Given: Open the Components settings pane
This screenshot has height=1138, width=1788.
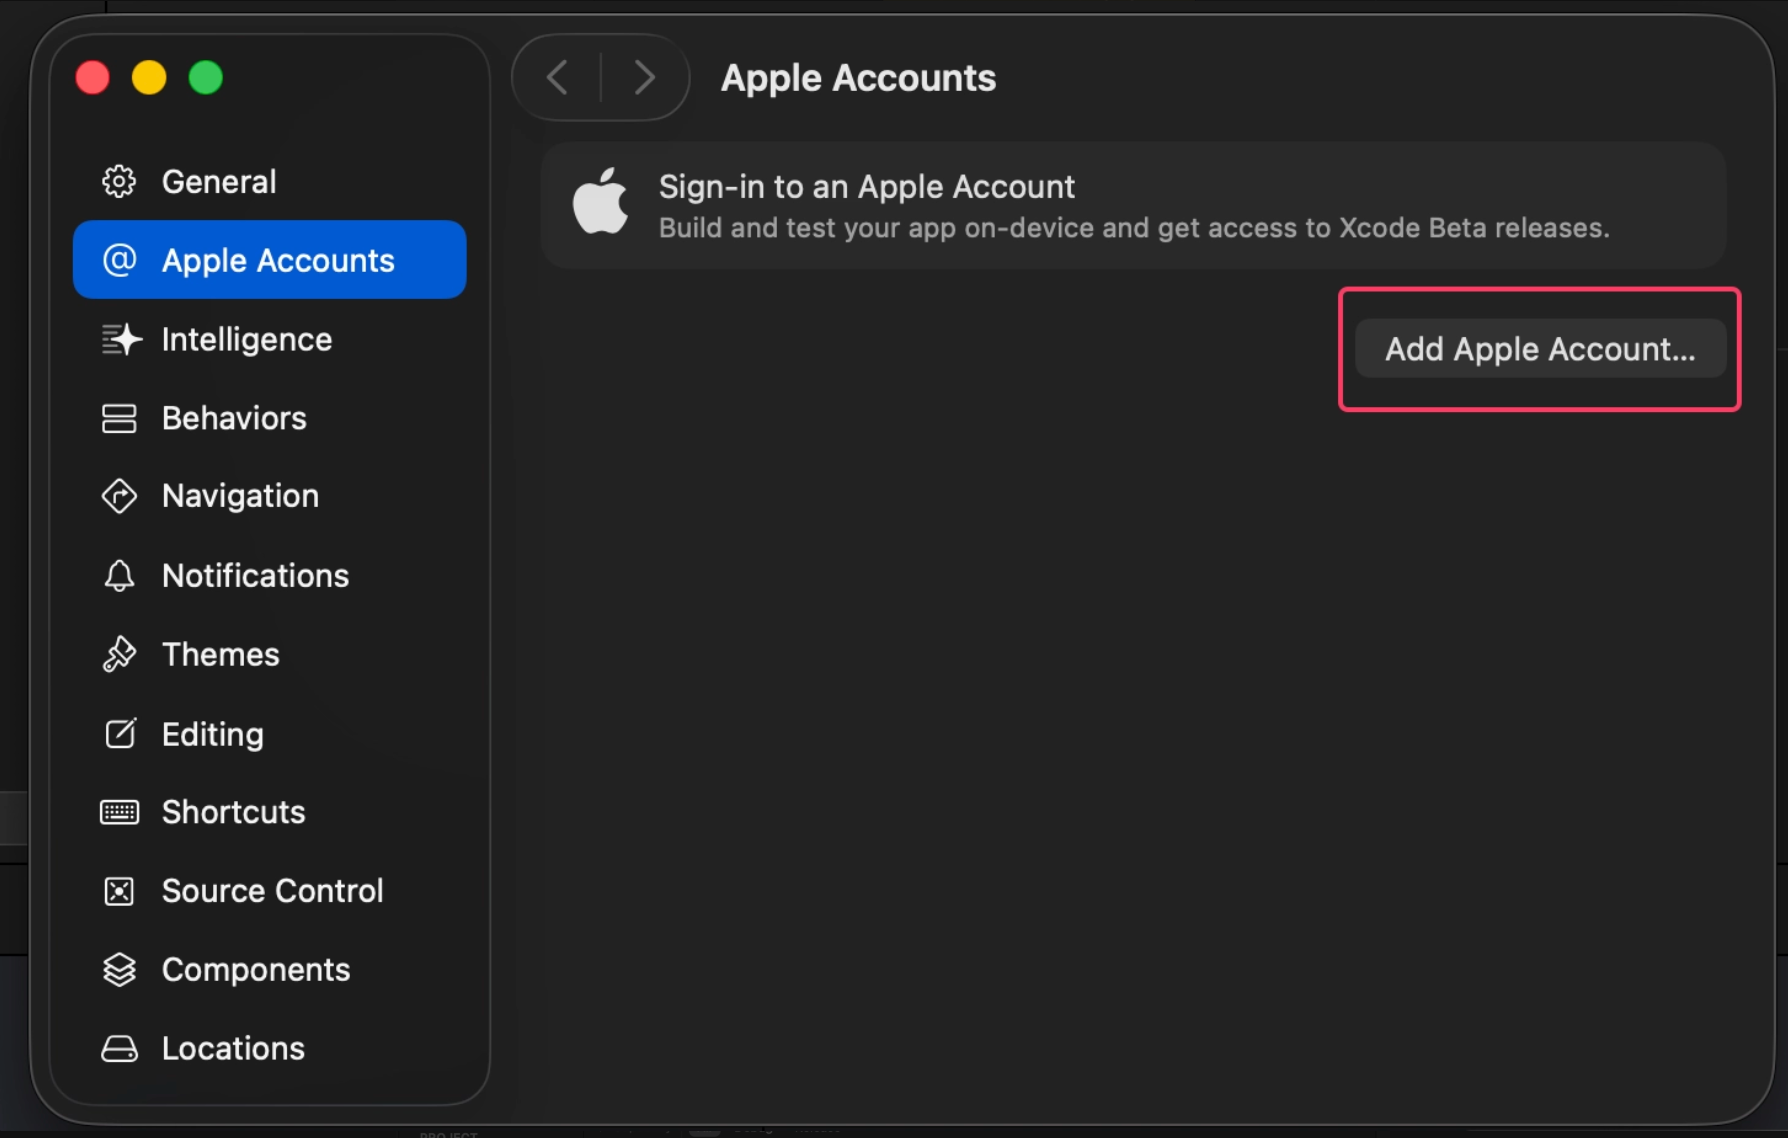Looking at the screenshot, I should click(270, 969).
